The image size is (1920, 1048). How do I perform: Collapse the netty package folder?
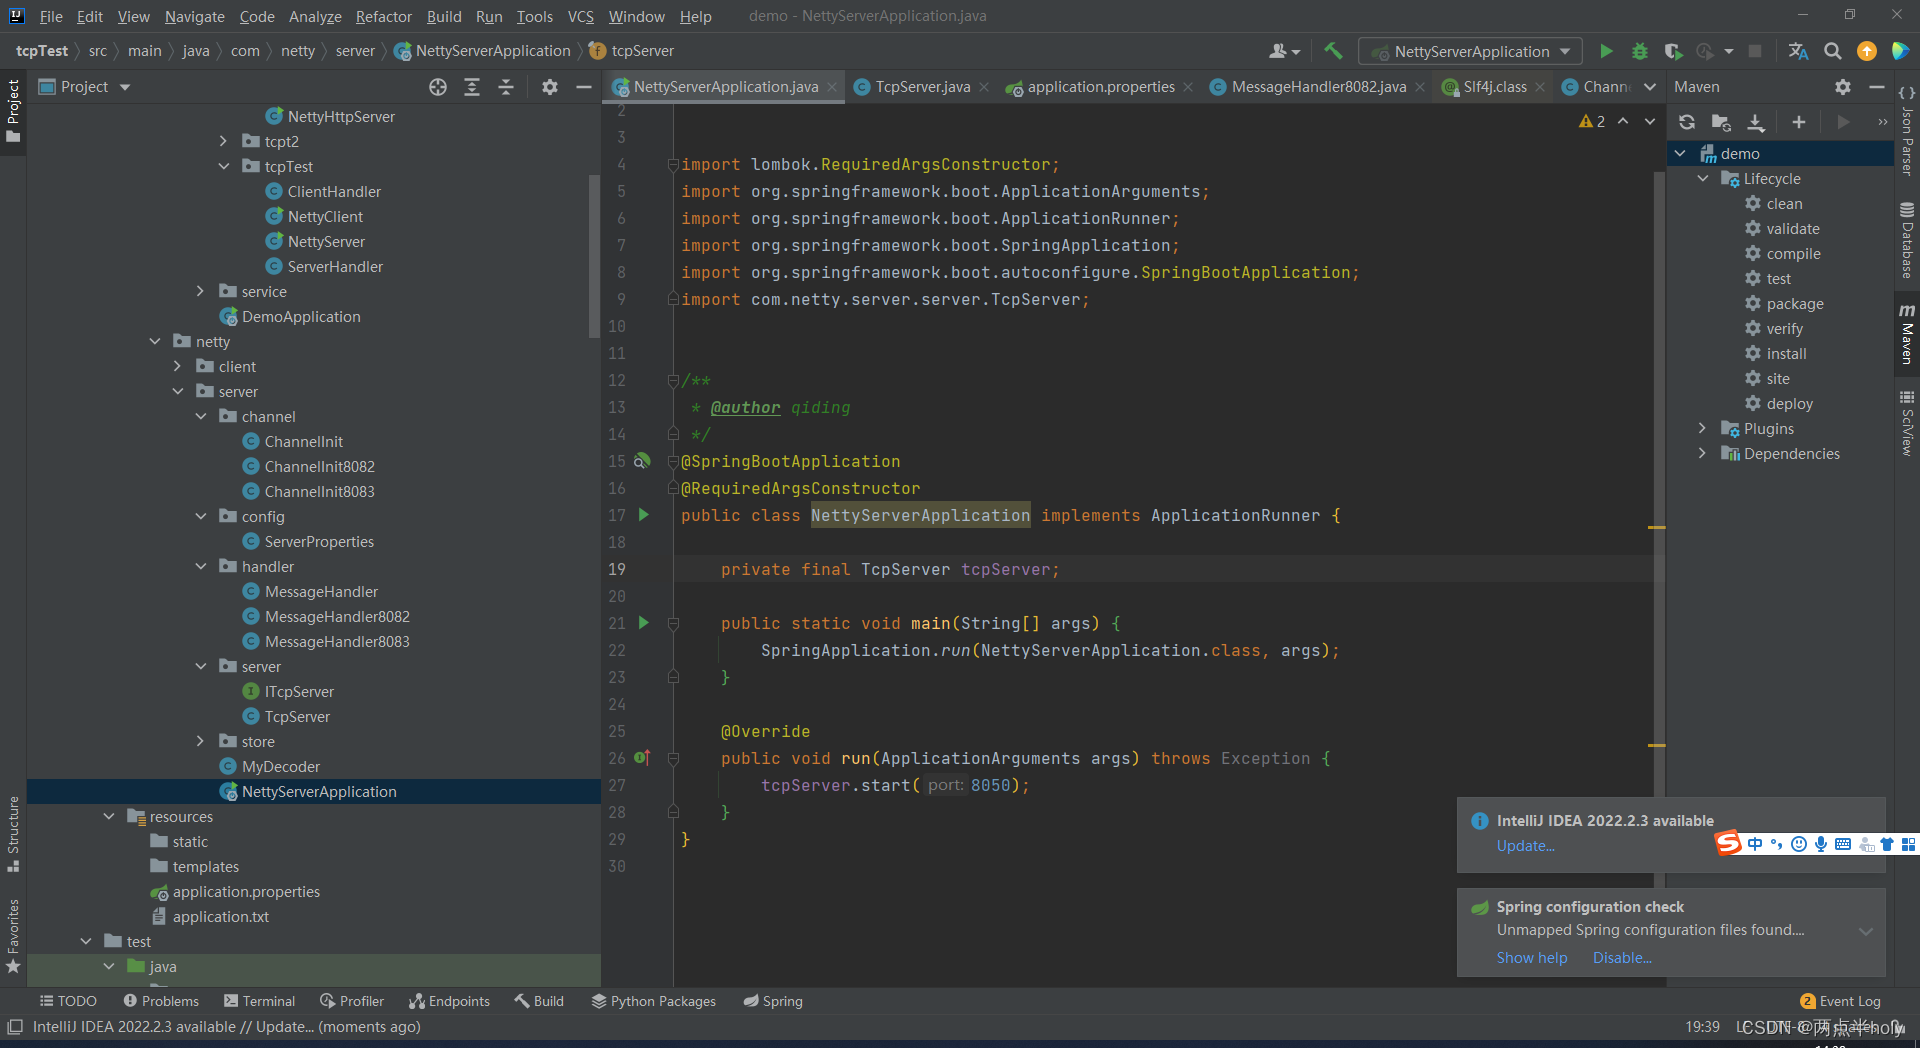coord(155,341)
